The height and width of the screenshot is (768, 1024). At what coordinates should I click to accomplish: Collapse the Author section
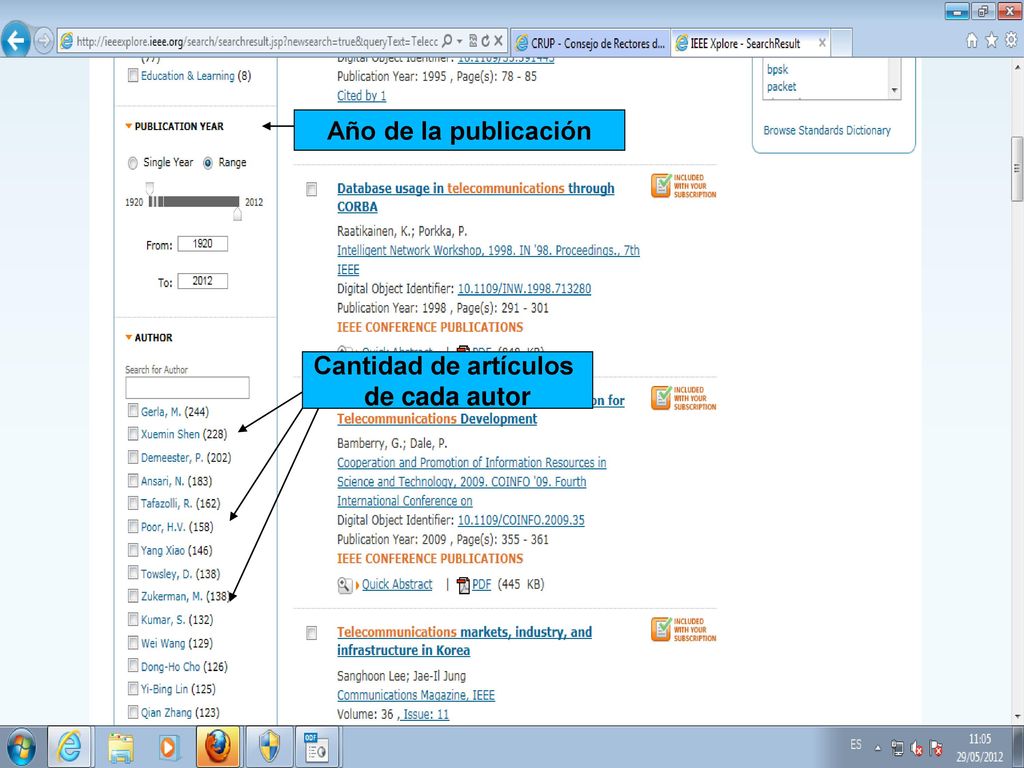(129, 338)
